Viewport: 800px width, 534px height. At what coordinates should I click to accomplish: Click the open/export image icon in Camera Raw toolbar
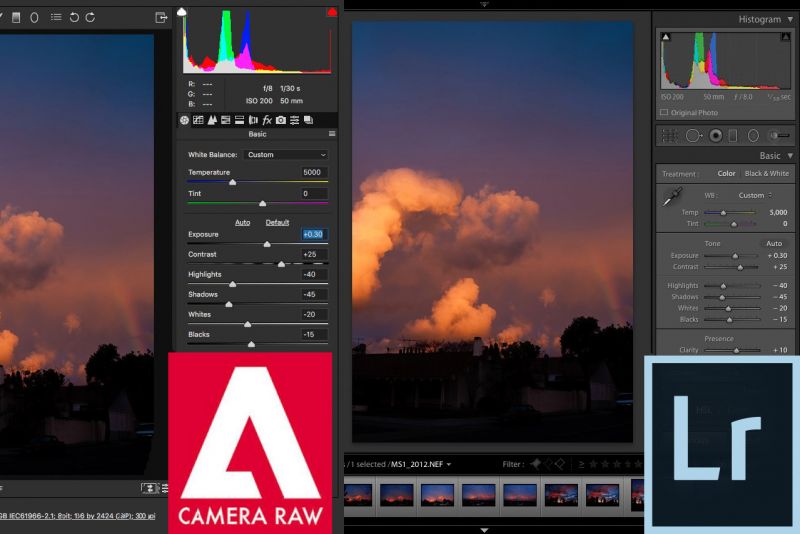(161, 17)
